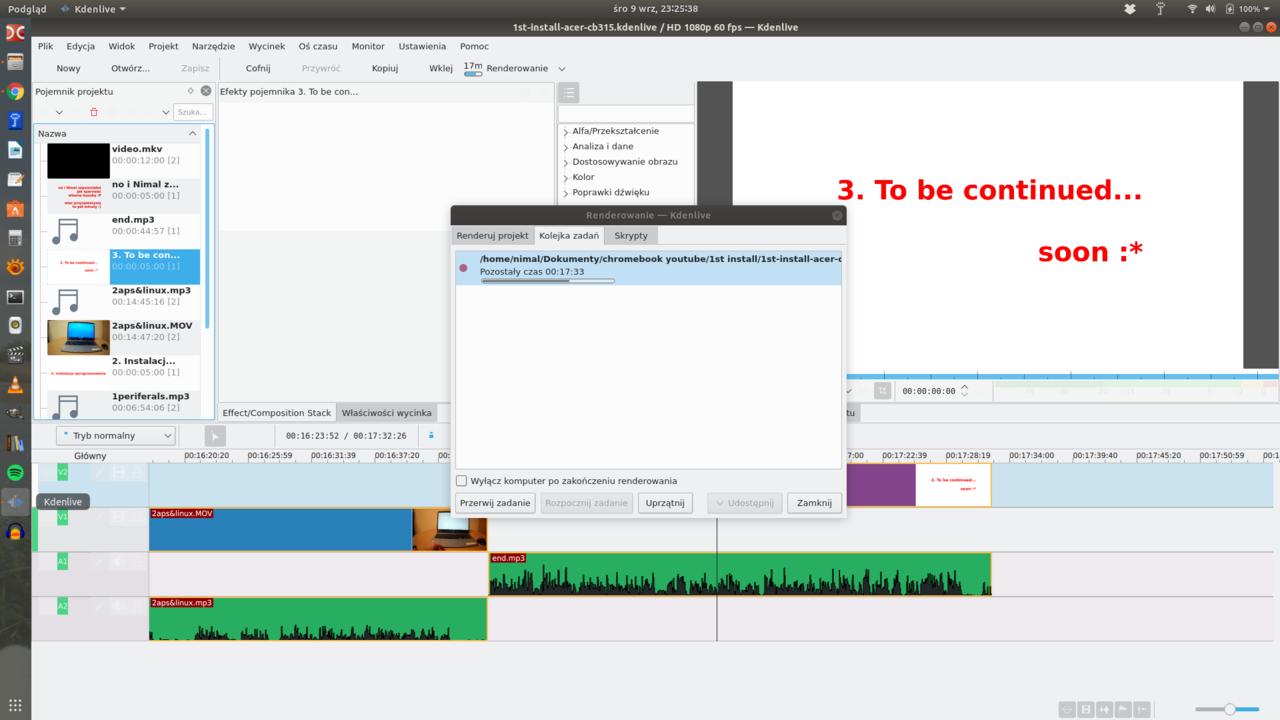
Task: Click the 17m render progress indicator in toolbar
Action: 473,68
